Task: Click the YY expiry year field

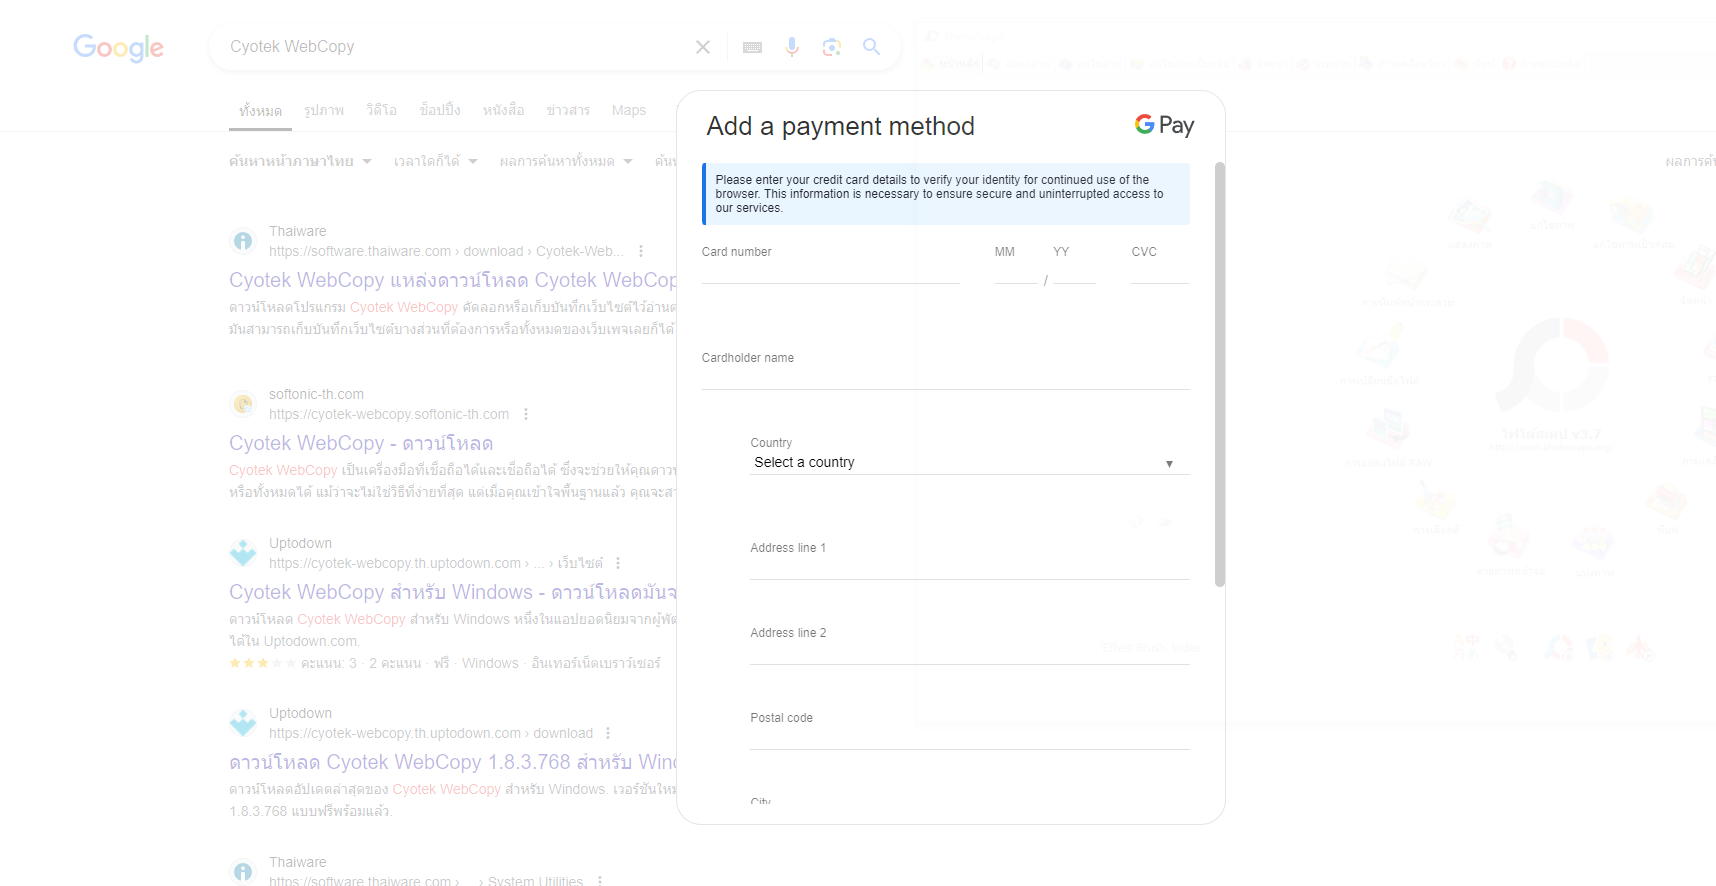Action: [x=1074, y=272]
